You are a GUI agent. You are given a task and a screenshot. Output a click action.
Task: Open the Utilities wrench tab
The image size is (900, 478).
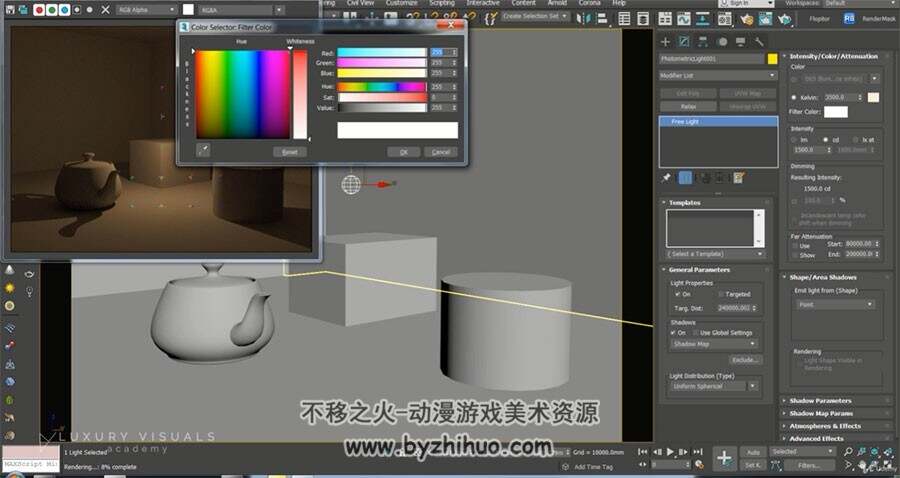[759, 41]
